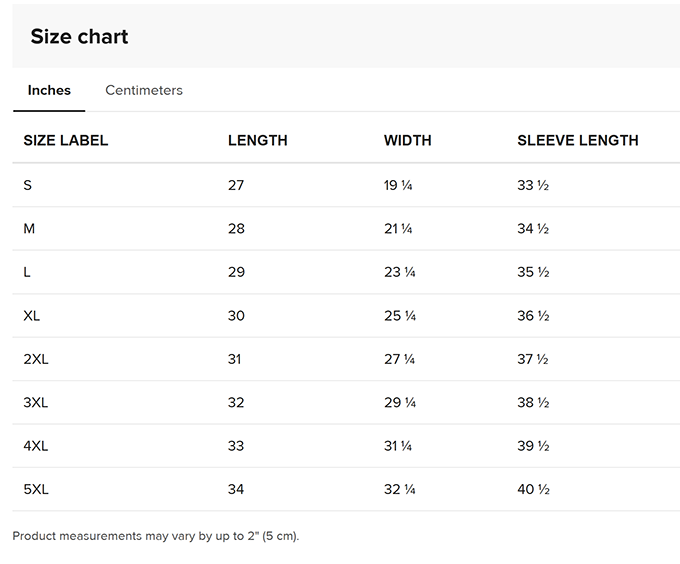This screenshot has height=564, width=680.
Task: Click the length value 31
Action: coord(235,359)
